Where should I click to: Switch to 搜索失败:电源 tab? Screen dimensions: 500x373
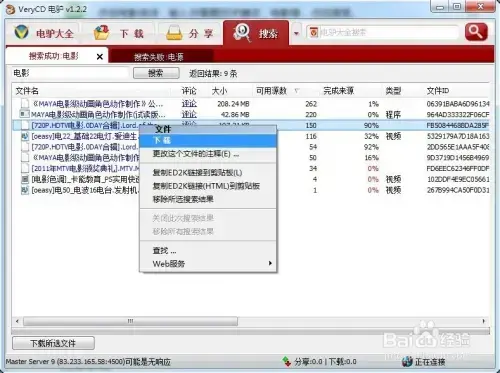(159, 57)
